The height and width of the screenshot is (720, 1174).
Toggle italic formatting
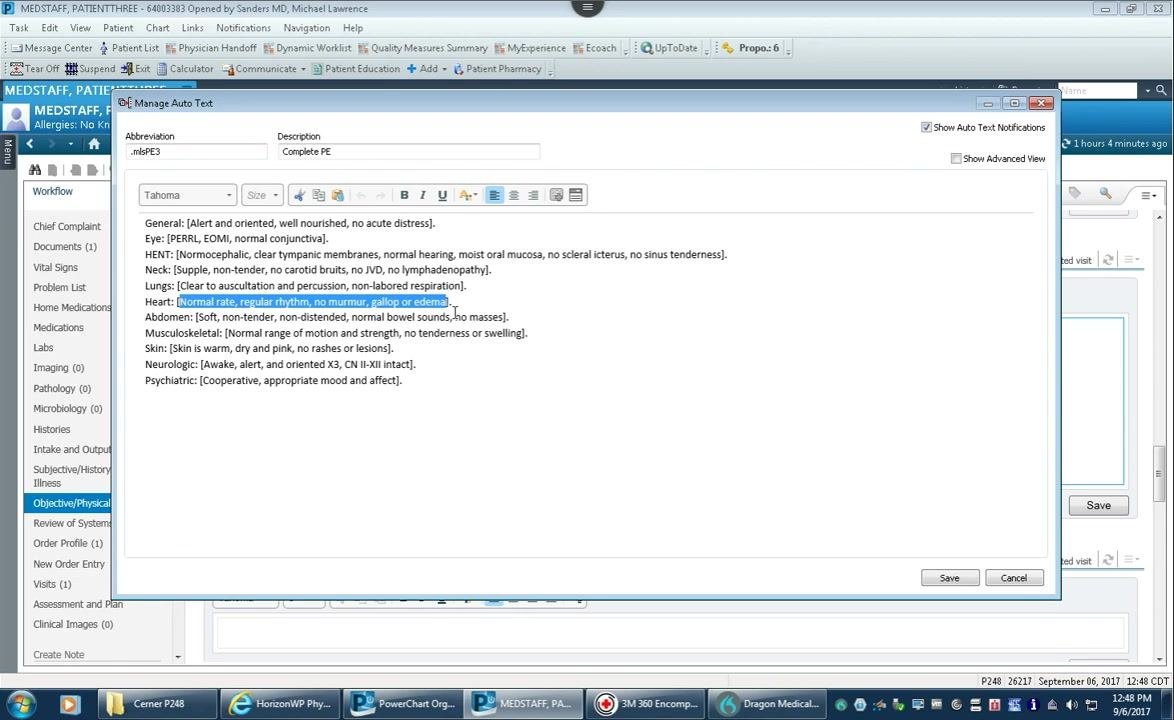(x=423, y=195)
